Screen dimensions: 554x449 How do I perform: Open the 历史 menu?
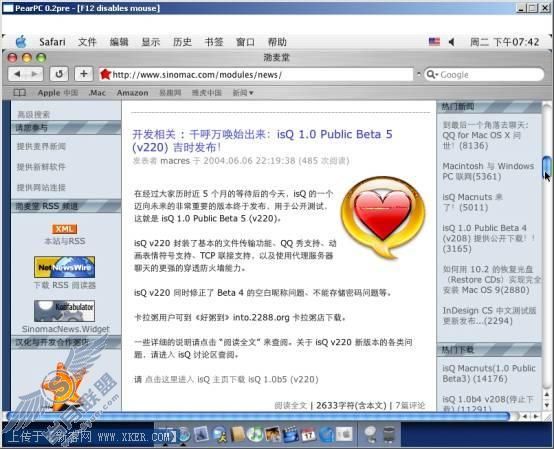point(182,42)
